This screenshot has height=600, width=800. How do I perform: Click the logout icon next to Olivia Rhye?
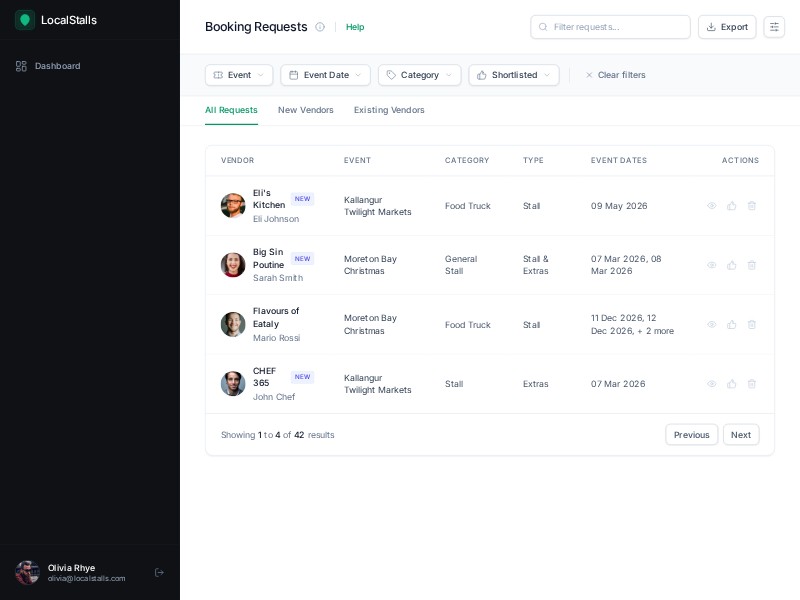[159, 573]
